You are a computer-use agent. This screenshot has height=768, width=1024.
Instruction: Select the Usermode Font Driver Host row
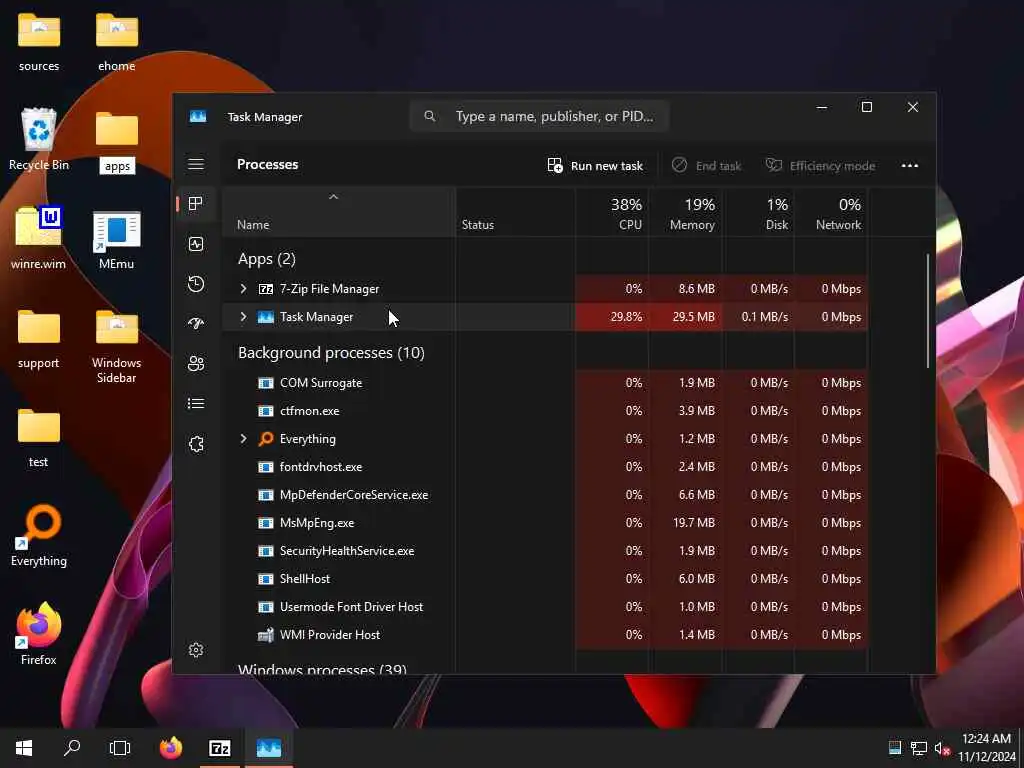[x=545, y=607]
